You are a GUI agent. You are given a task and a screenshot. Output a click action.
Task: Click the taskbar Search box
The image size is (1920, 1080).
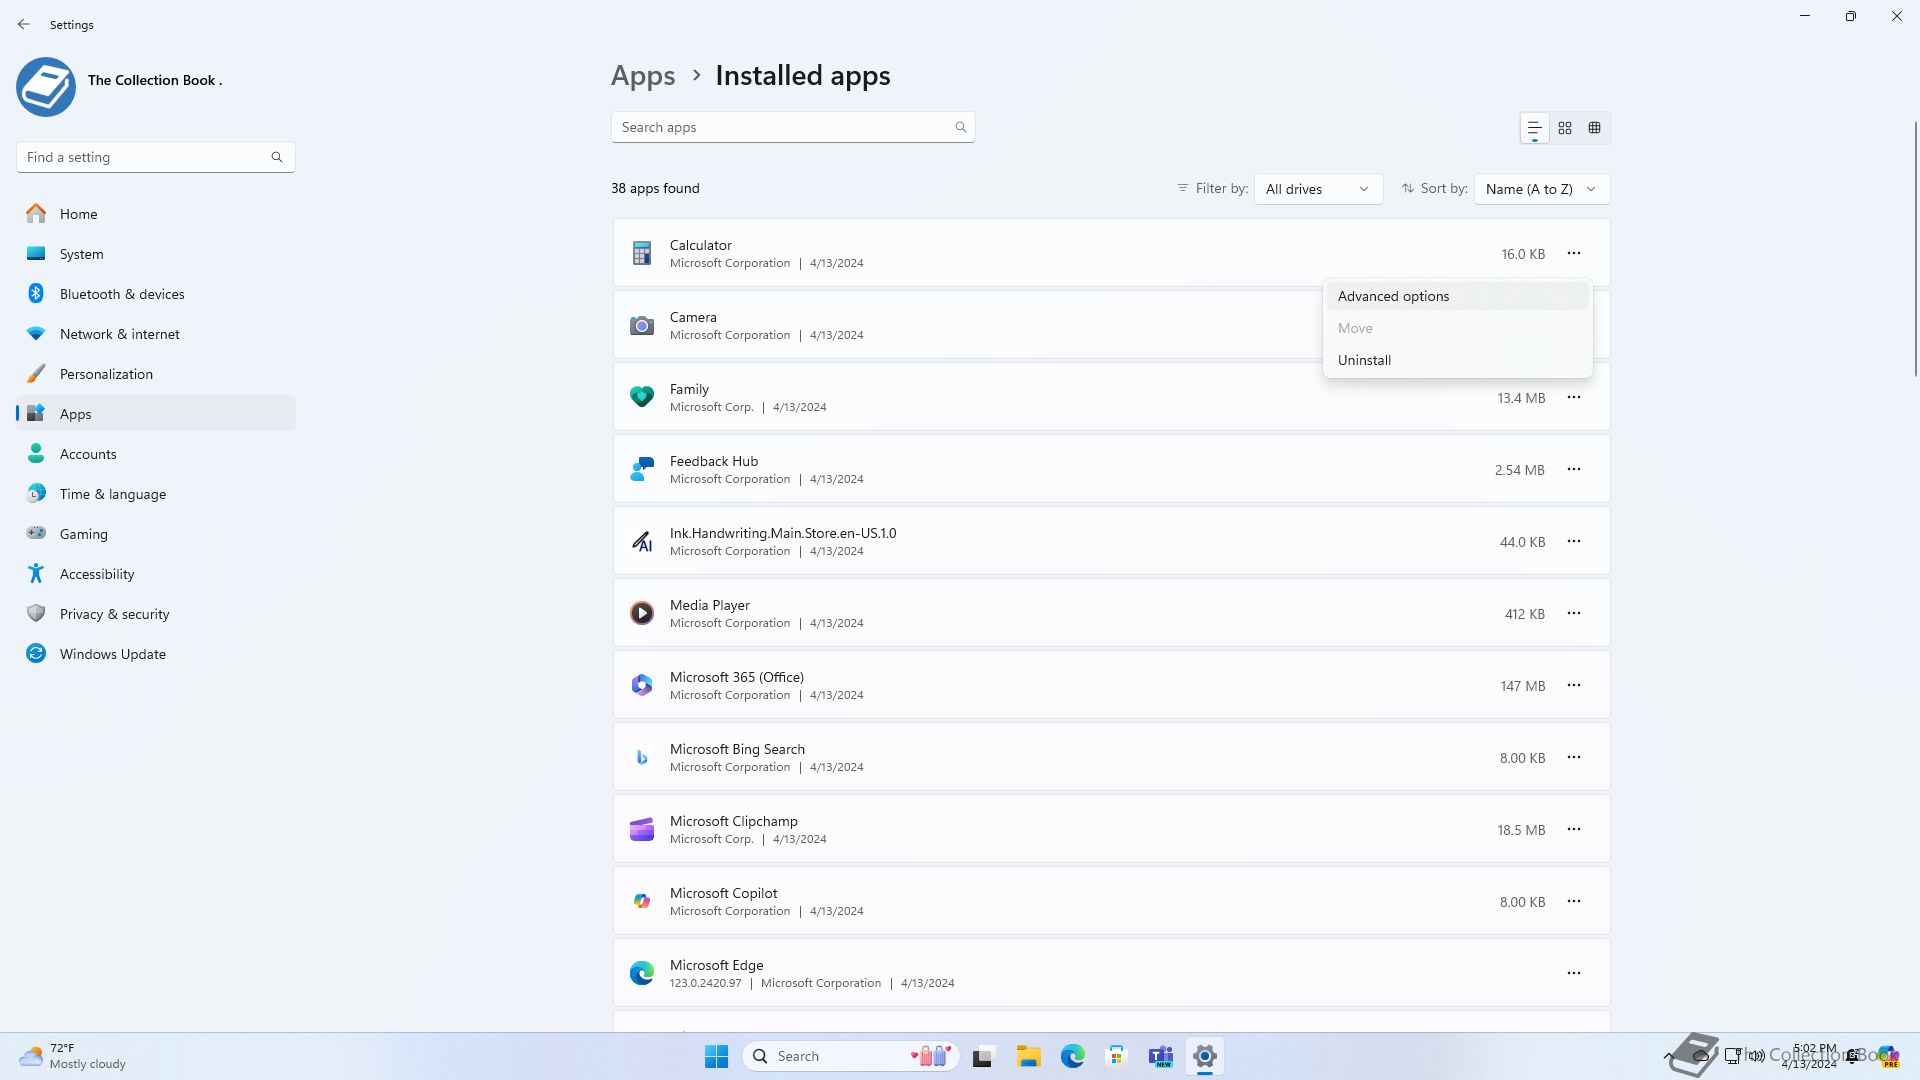851,1056
